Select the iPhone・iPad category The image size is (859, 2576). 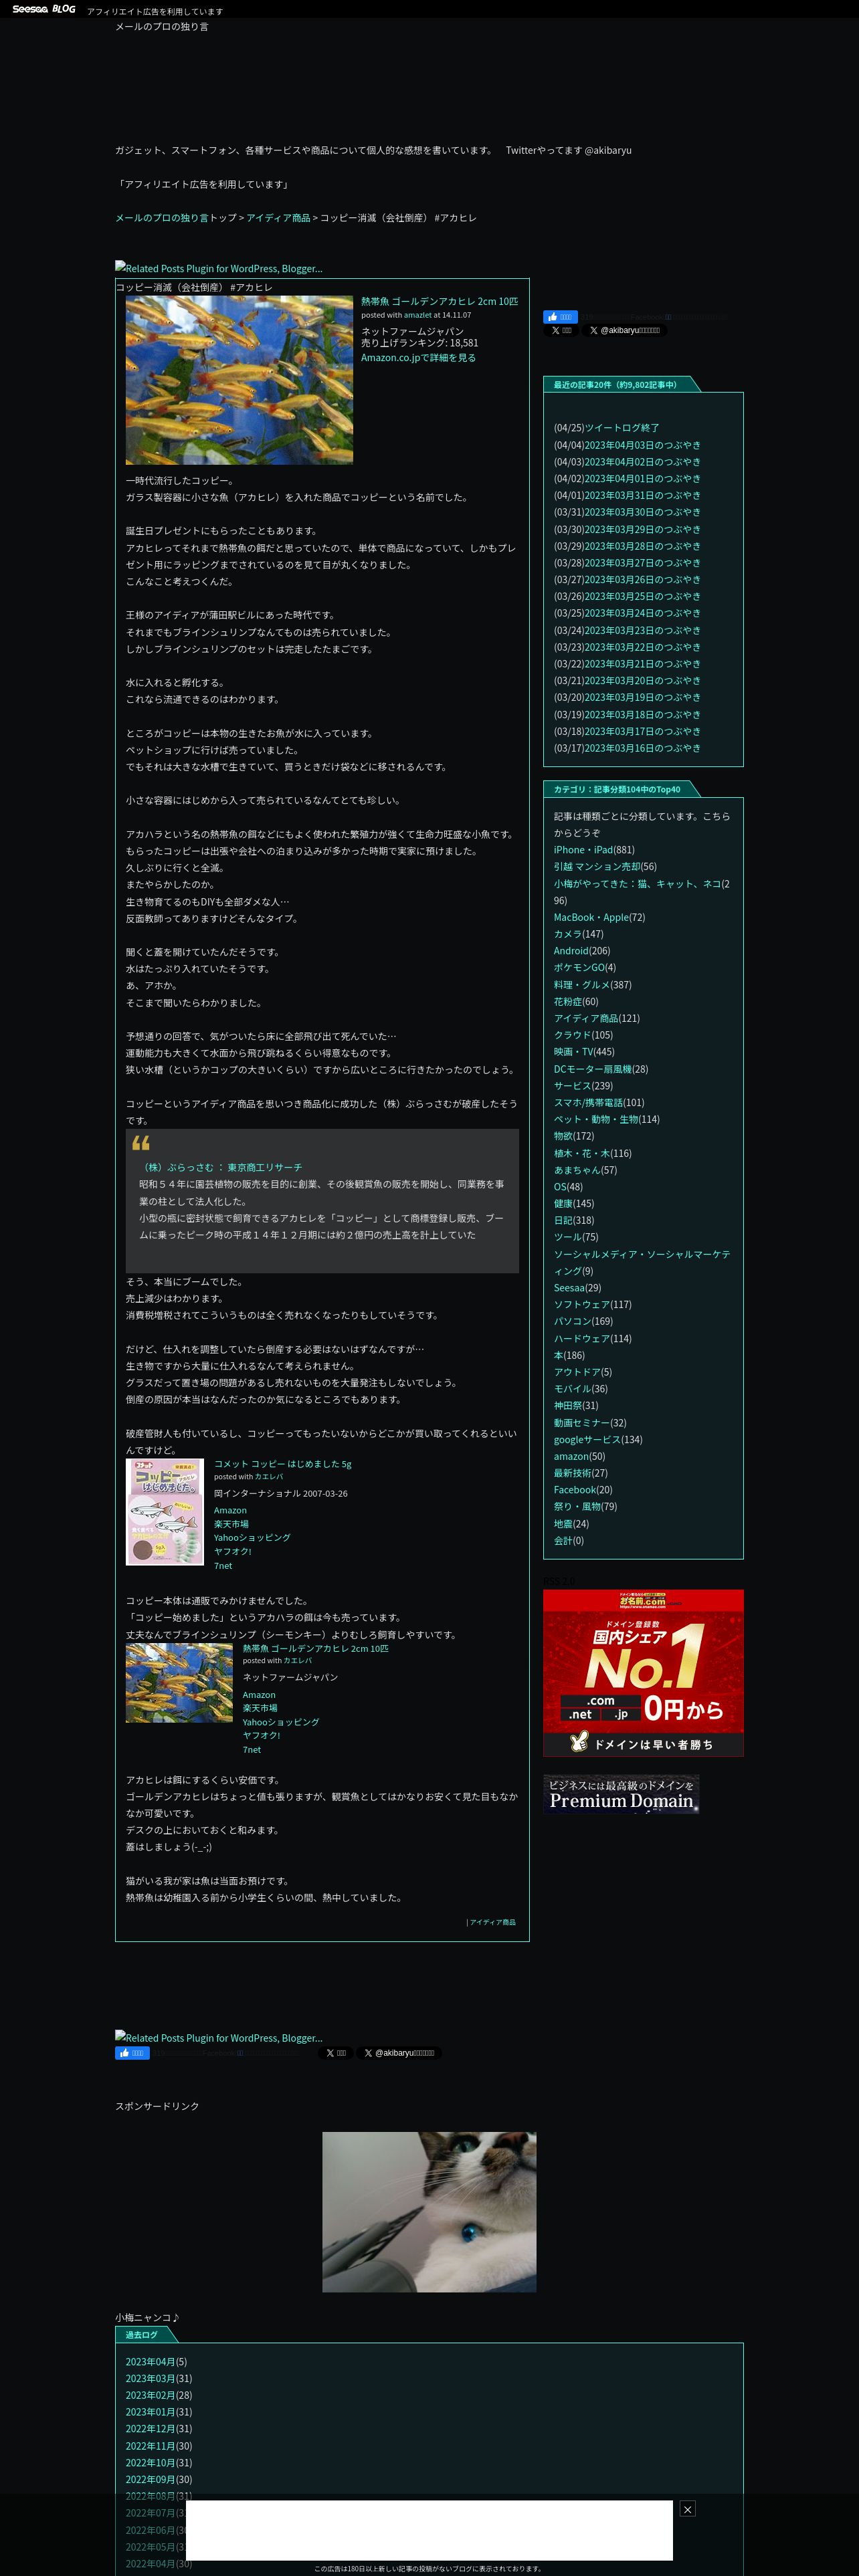coord(583,850)
